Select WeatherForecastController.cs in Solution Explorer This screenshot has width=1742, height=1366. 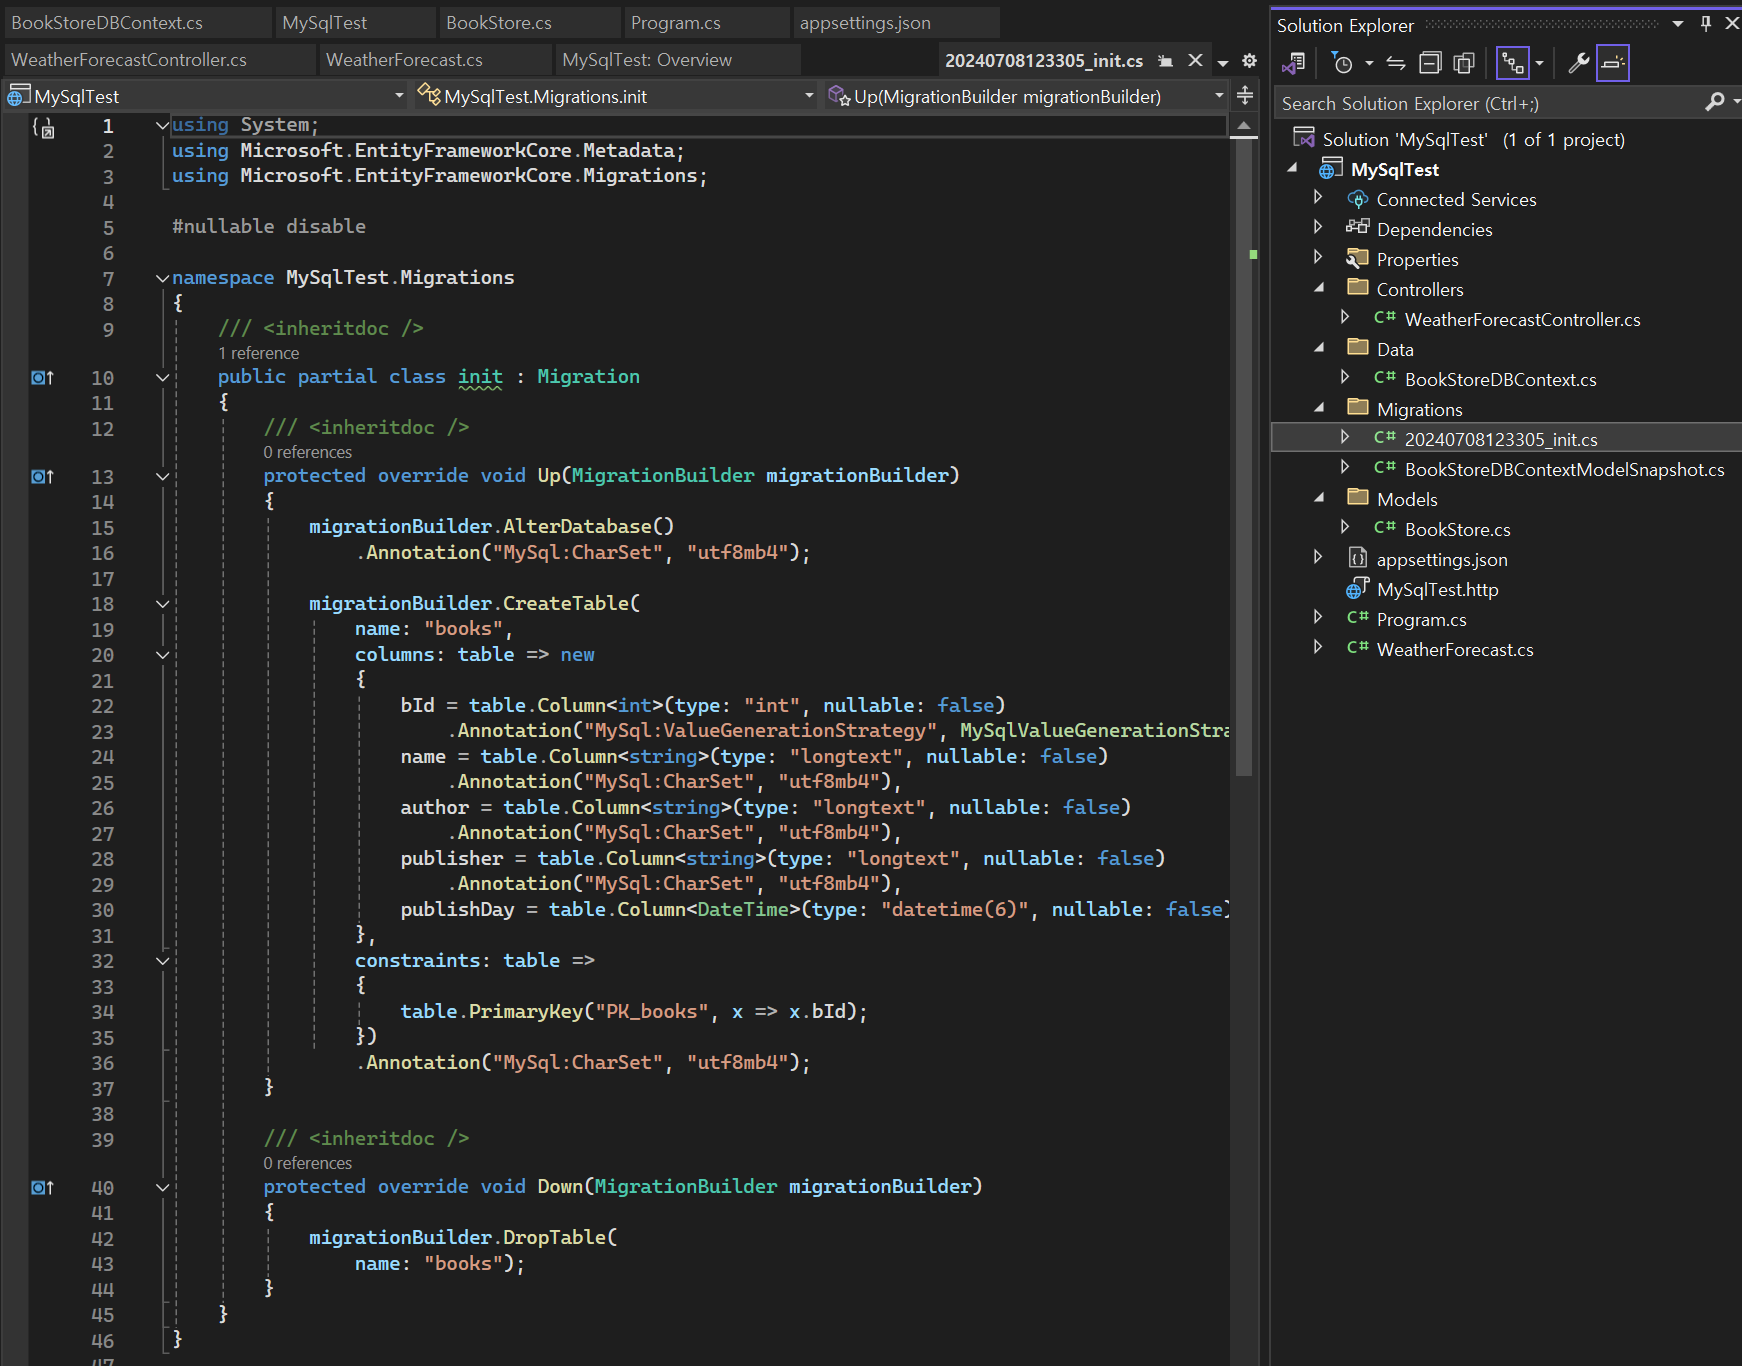[1522, 319]
